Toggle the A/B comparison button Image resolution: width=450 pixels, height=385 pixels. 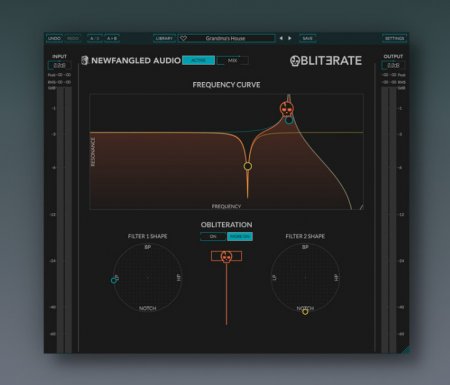pos(95,38)
